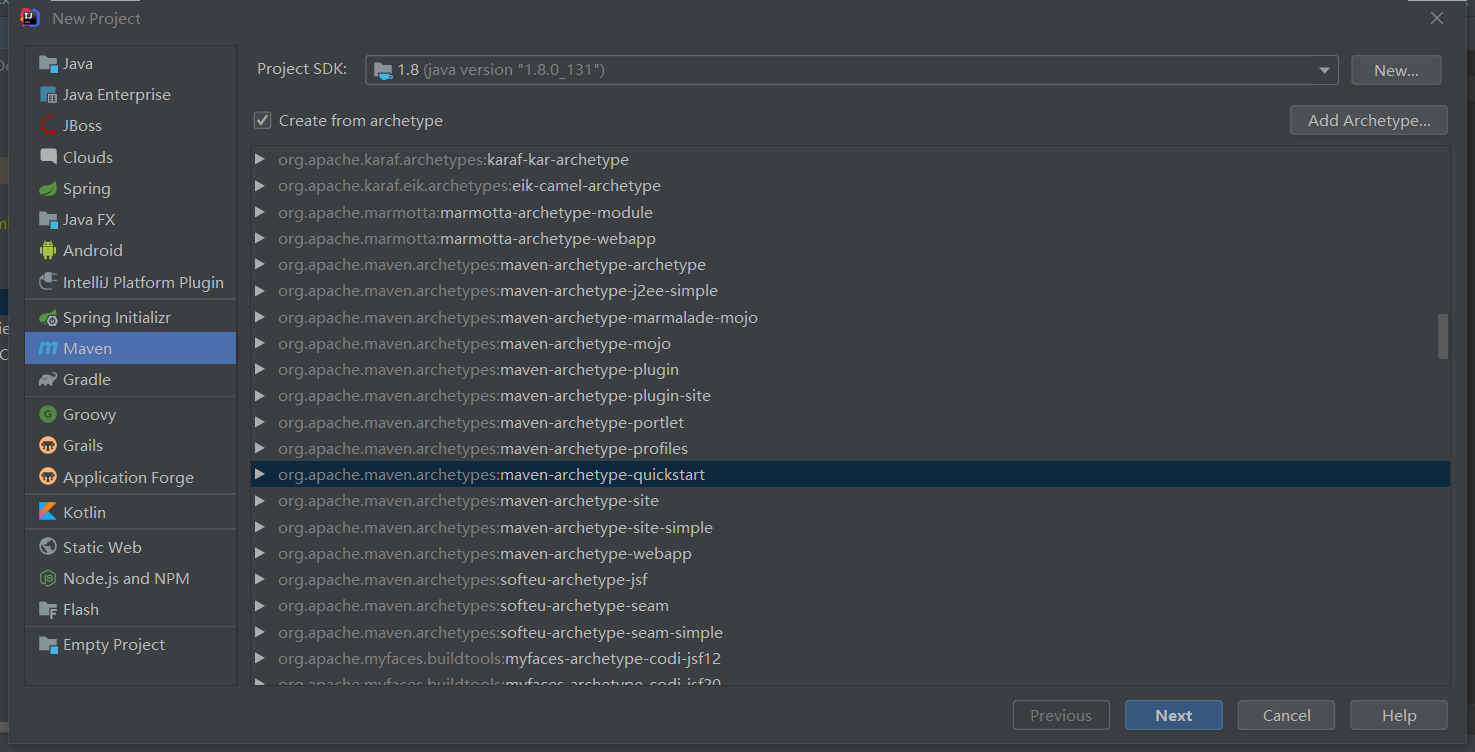Screen dimensions: 1475x752
Task: Click the Static Web globe icon
Action: [x=47, y=548]
